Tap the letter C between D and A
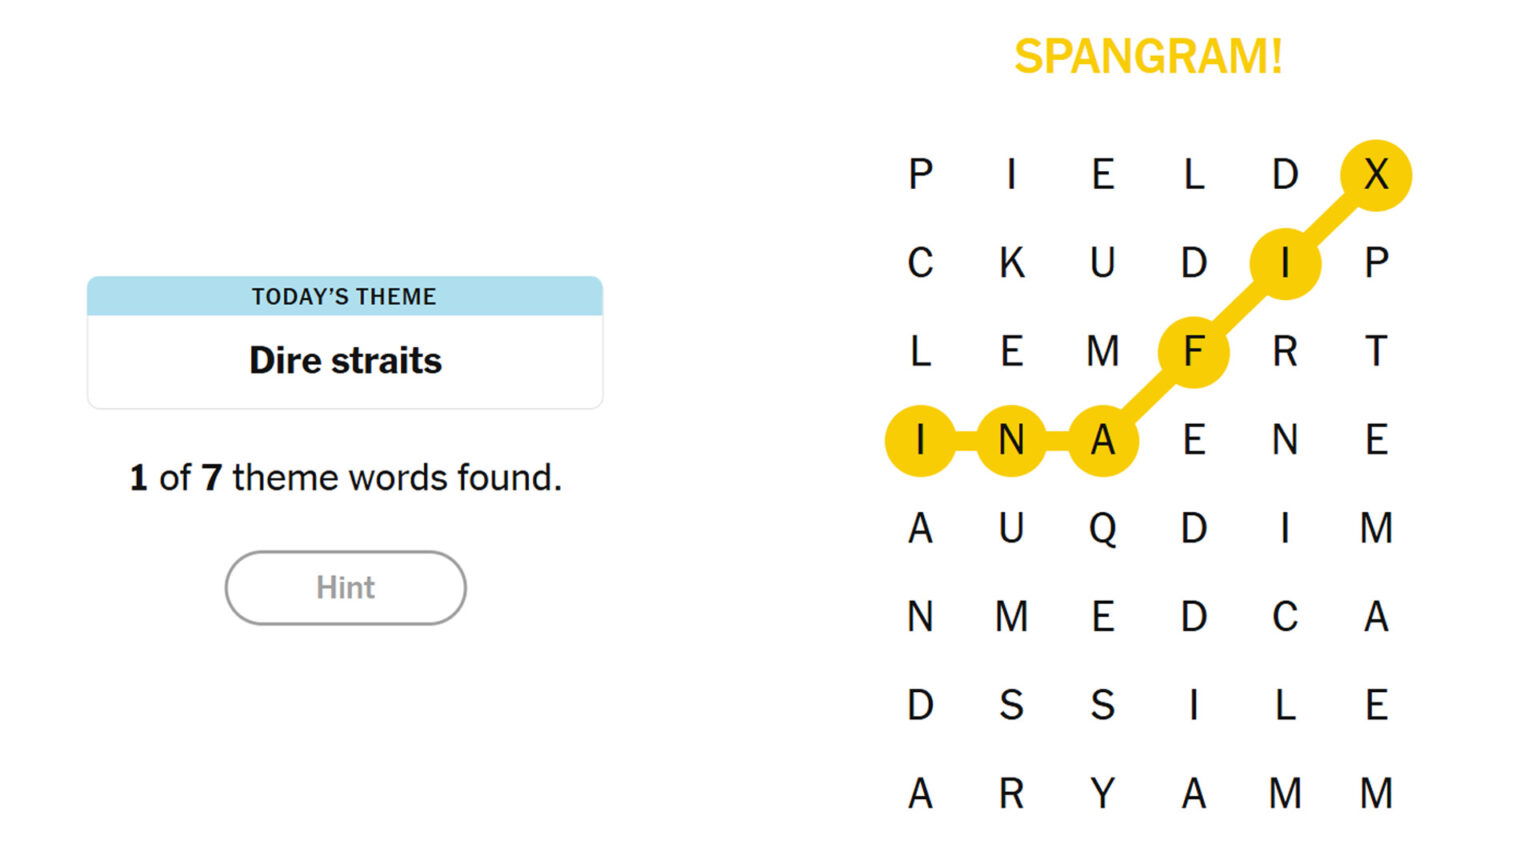The height and width of the screenshot is (864, 1536). (1285, 617)
